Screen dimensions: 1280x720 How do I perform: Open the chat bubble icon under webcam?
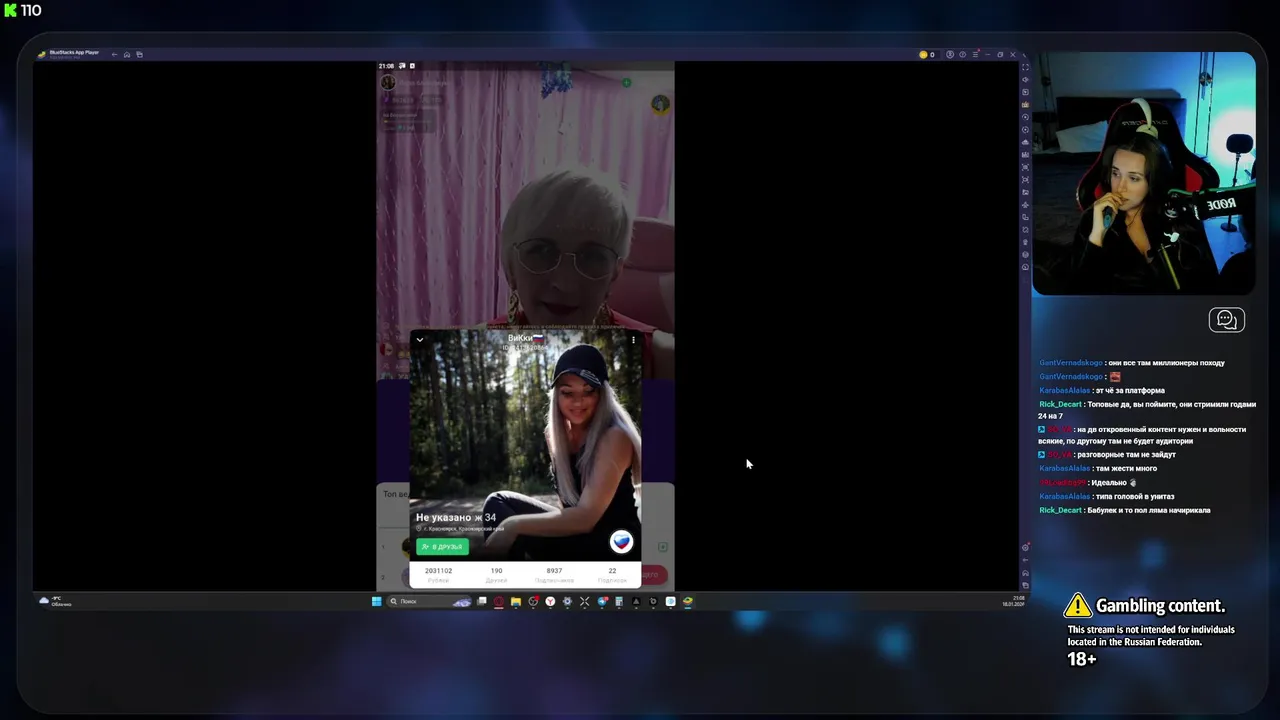(1226, 320)
